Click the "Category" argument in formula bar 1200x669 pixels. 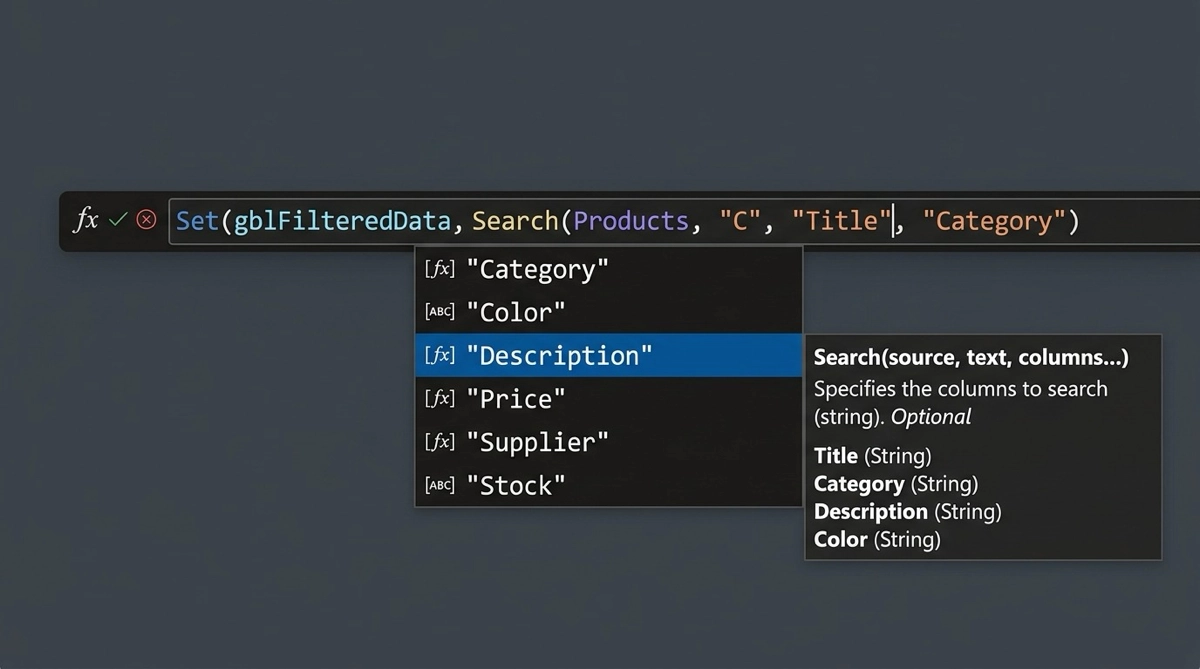pos(993,221)
